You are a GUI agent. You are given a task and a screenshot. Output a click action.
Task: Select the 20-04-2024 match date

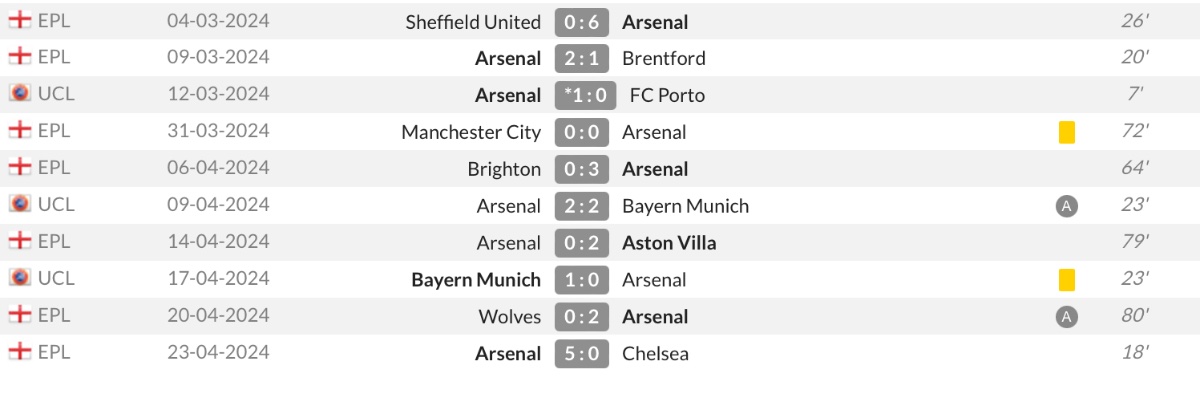pos(218,315)
